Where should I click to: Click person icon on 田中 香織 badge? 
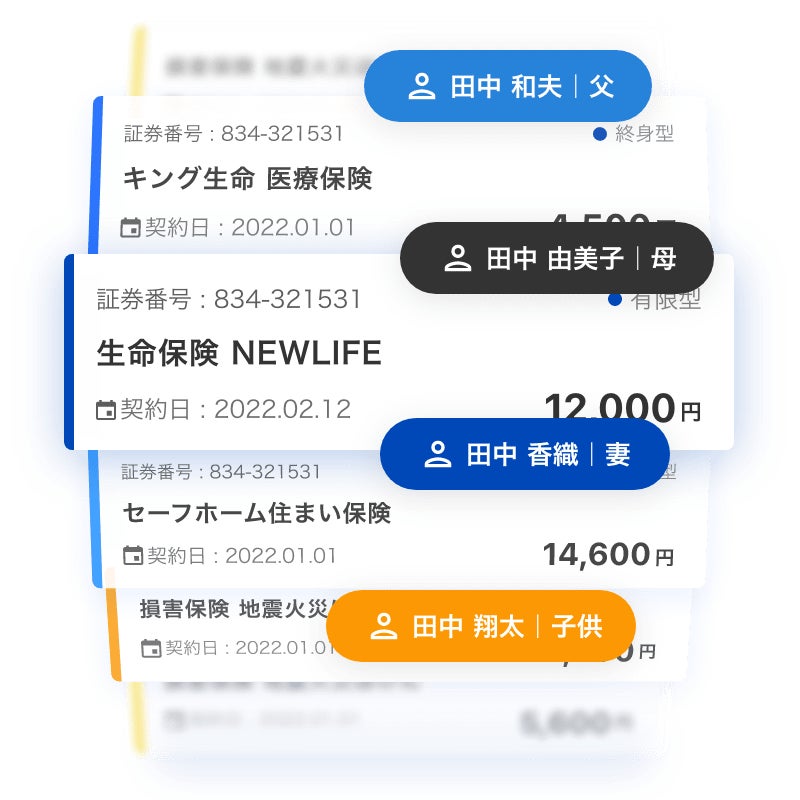pos(438,455)
